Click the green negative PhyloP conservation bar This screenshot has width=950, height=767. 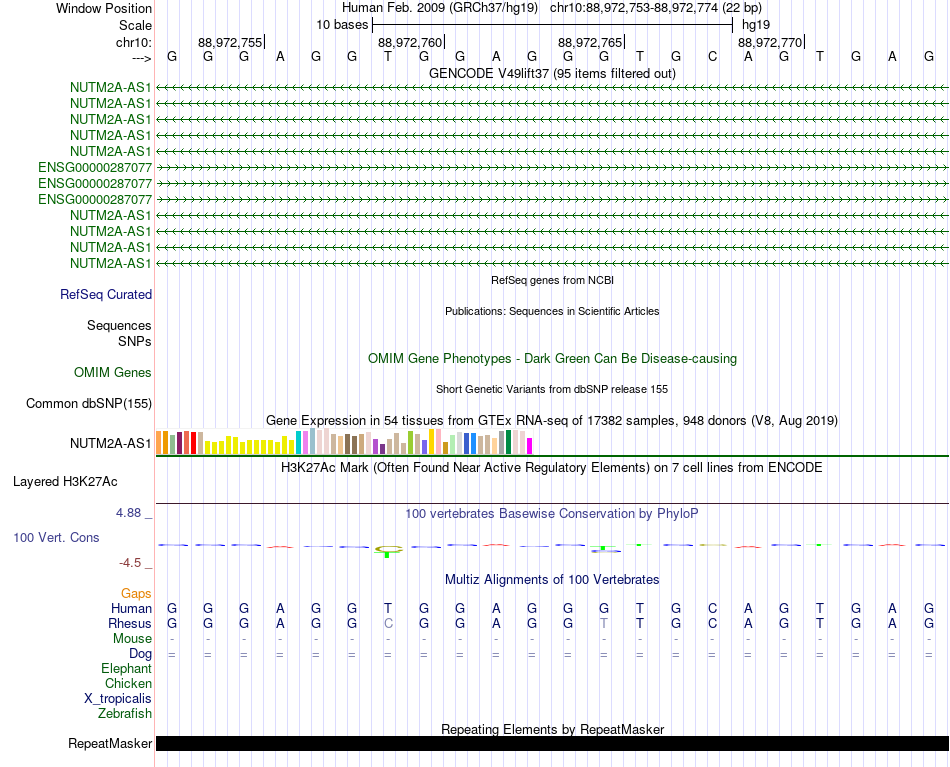pyautogui.click(x=387, y=554)
